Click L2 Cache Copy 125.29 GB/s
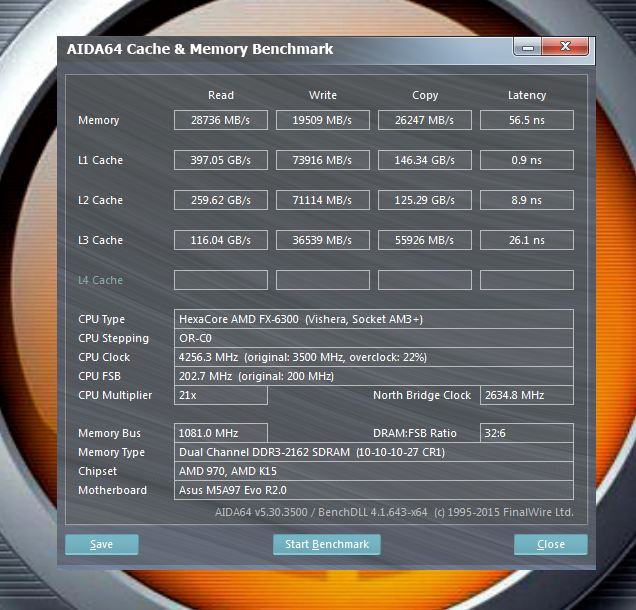636x610 pixels. pyautogui.click(x=425, y=200)
